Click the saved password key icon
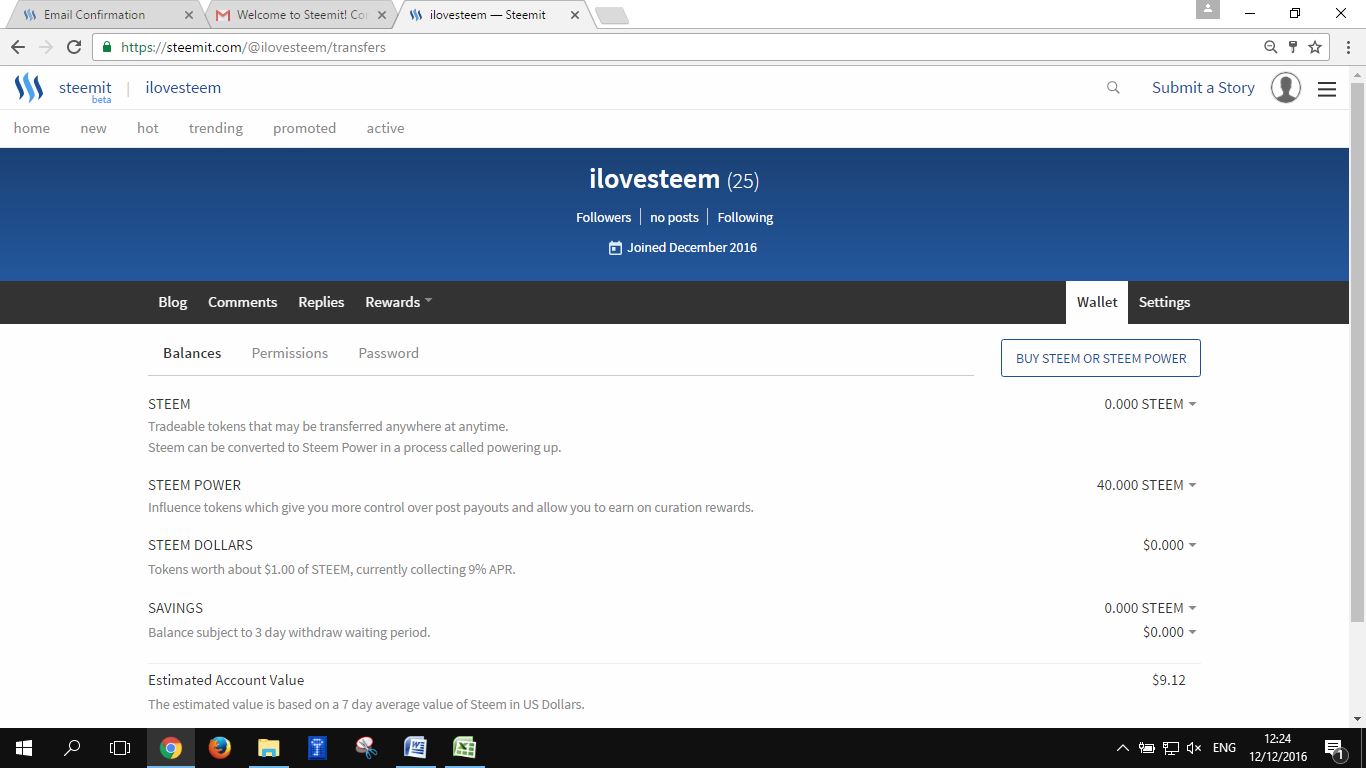Viewport: 1366px width, 768px height. tap(1293, 47)
